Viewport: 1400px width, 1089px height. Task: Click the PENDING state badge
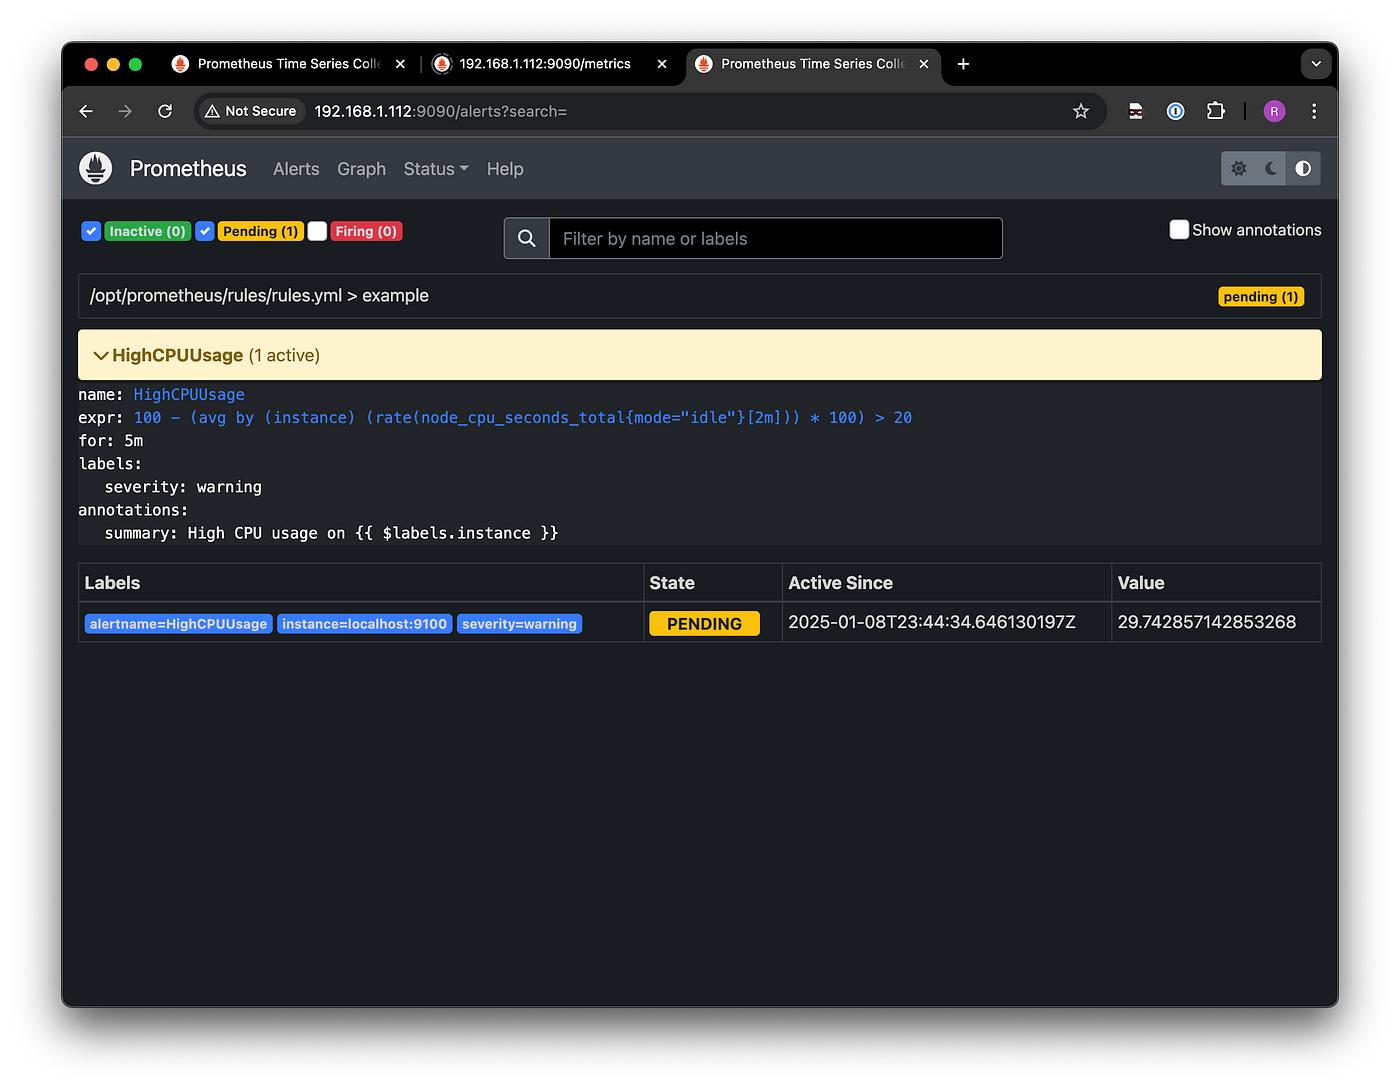(704, 623)
